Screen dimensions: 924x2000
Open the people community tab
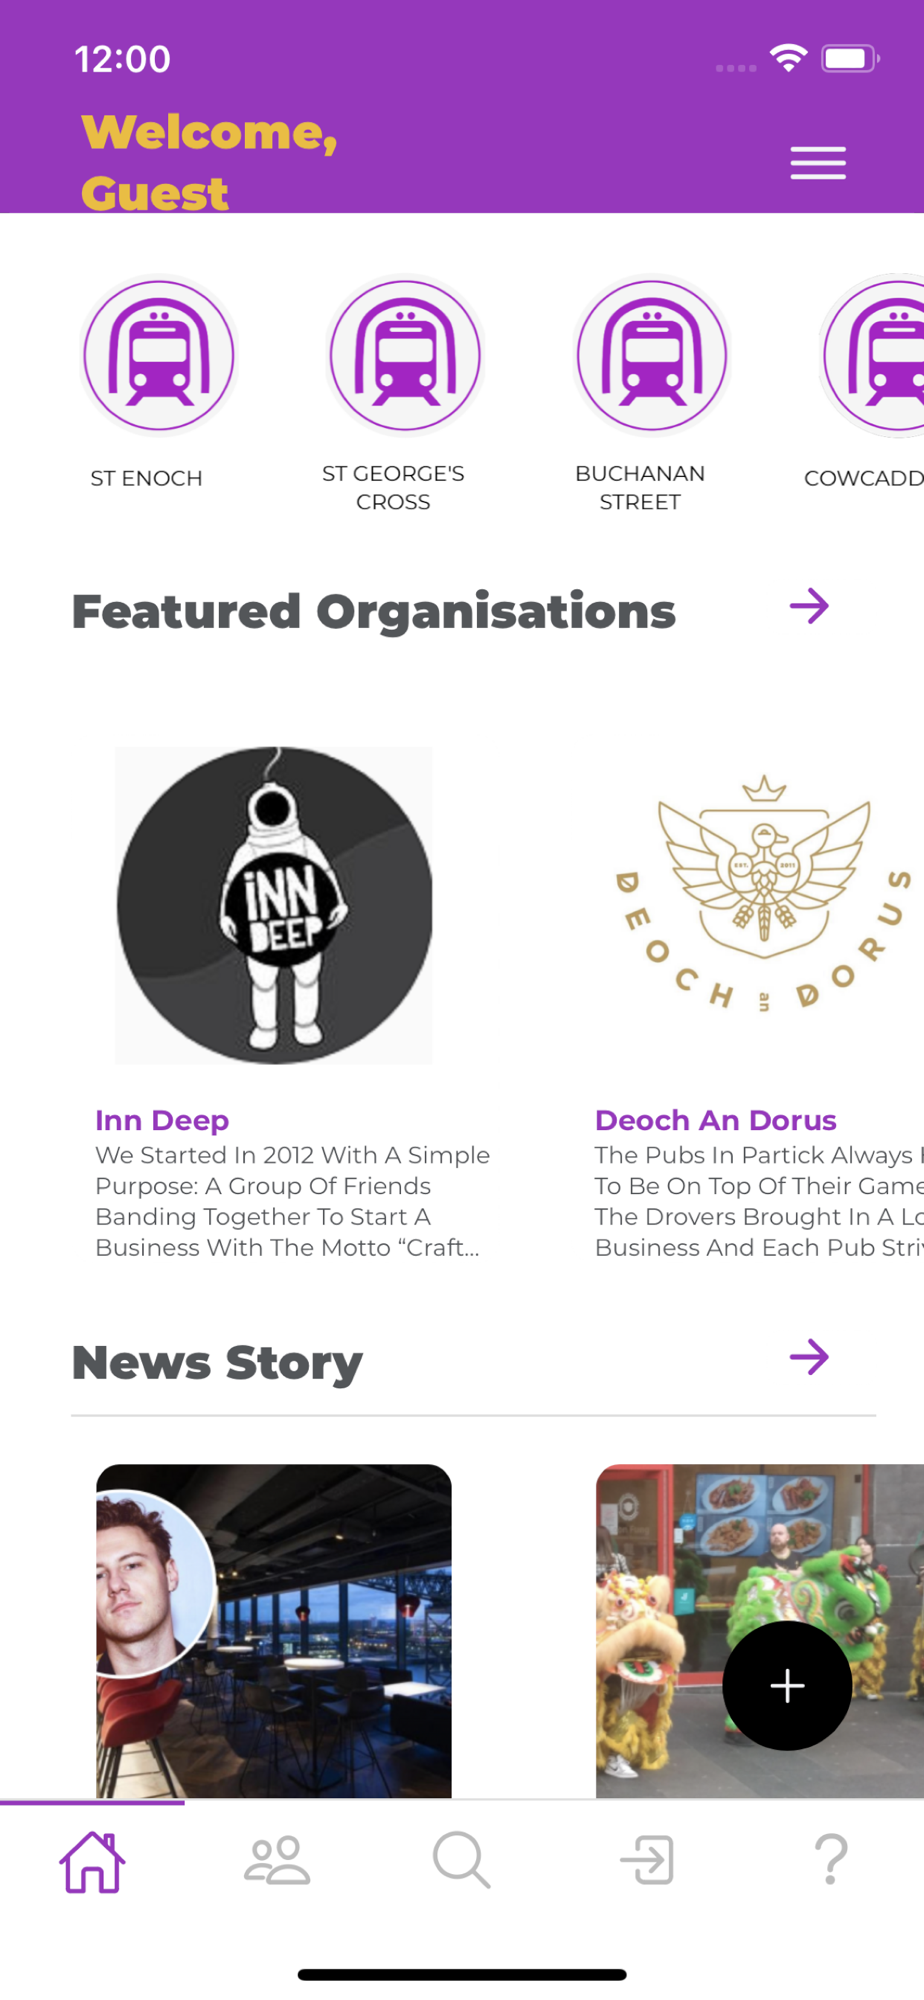(x=277, y=1860)
